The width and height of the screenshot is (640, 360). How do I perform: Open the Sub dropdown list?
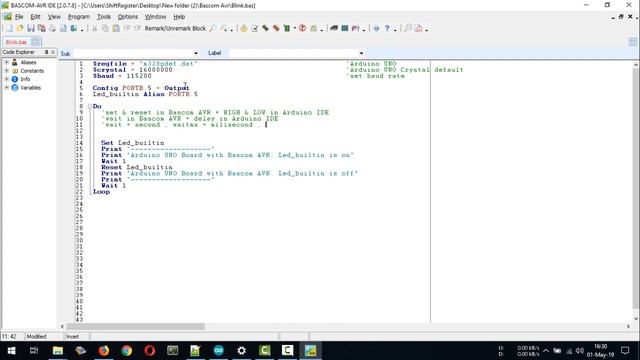(x=196, y=53)
